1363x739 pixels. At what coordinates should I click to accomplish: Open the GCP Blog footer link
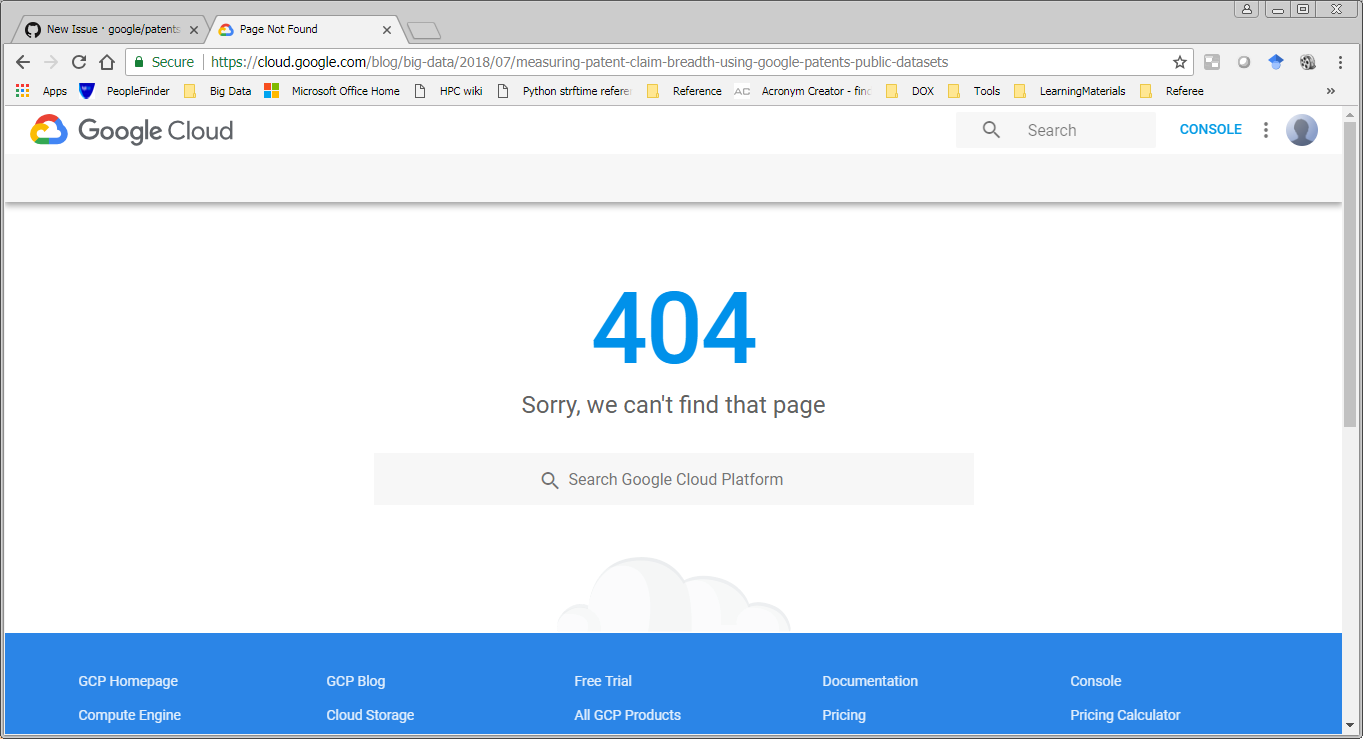tap(355, 681)
